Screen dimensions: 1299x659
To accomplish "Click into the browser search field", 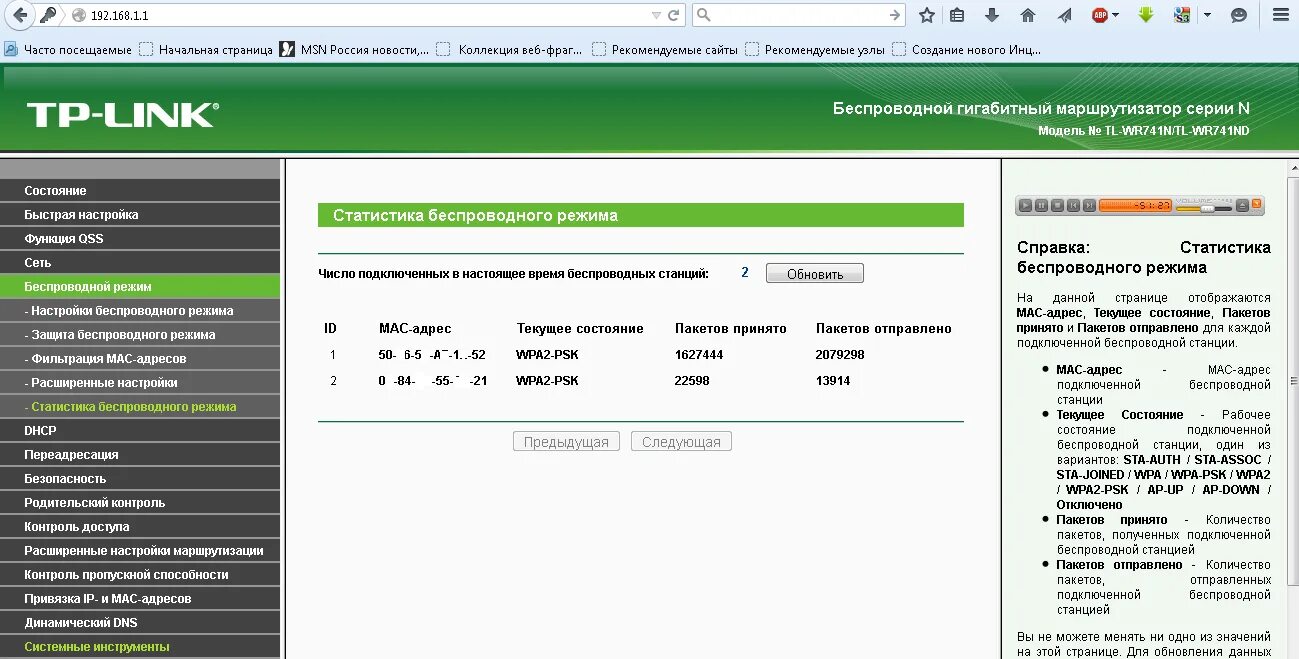I will point(798,15).
